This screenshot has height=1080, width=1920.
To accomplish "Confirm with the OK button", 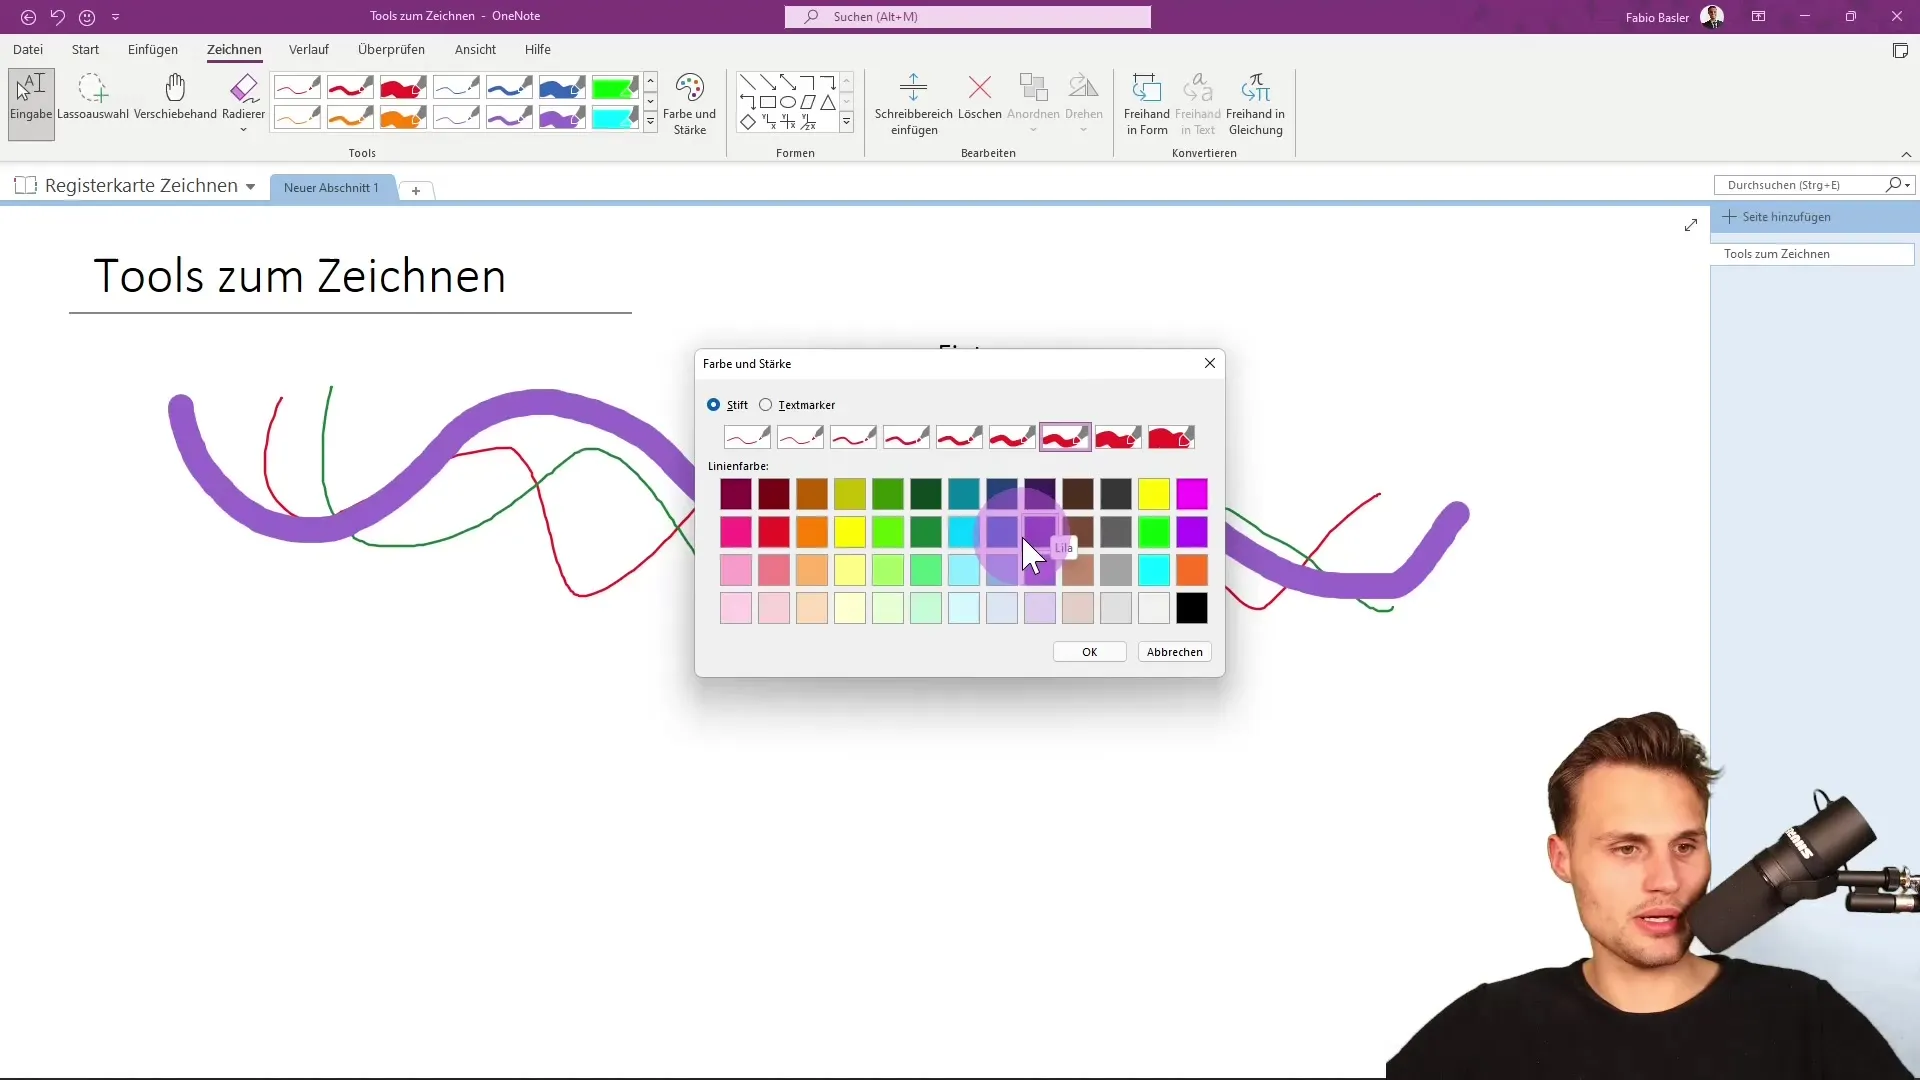I will point(1089,652).
